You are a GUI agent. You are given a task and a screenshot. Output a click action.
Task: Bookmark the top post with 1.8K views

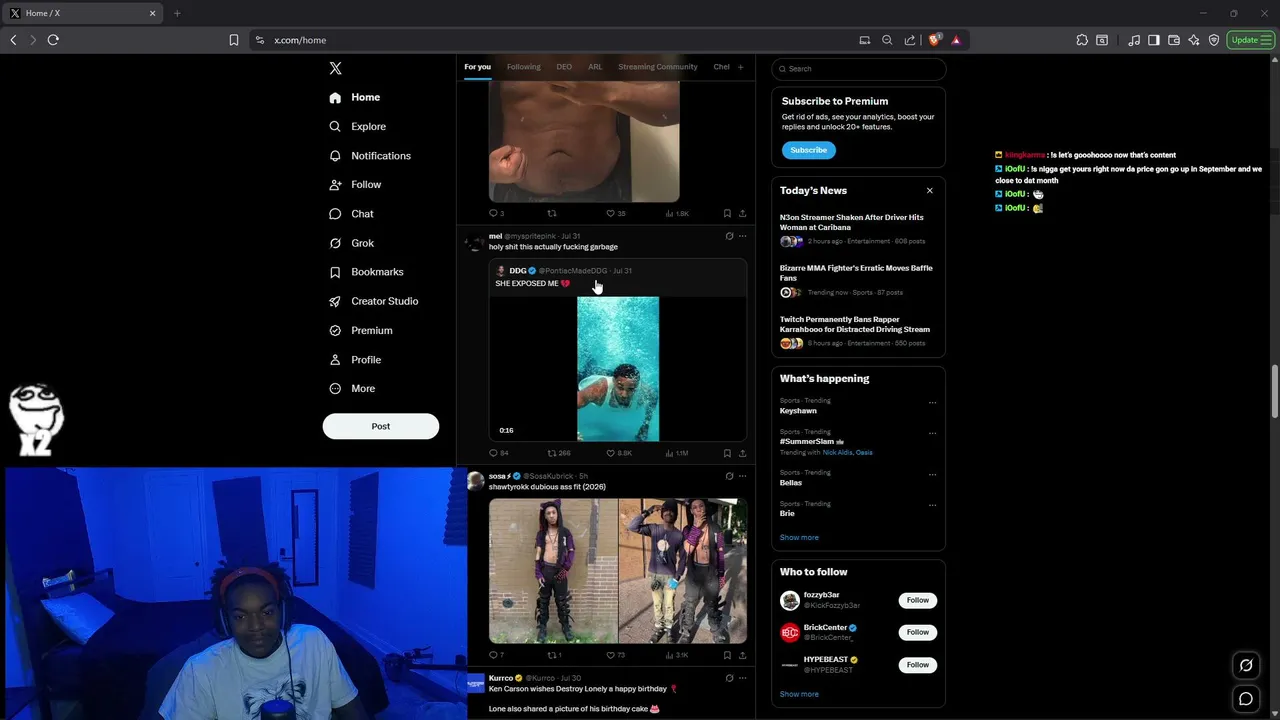727,213
